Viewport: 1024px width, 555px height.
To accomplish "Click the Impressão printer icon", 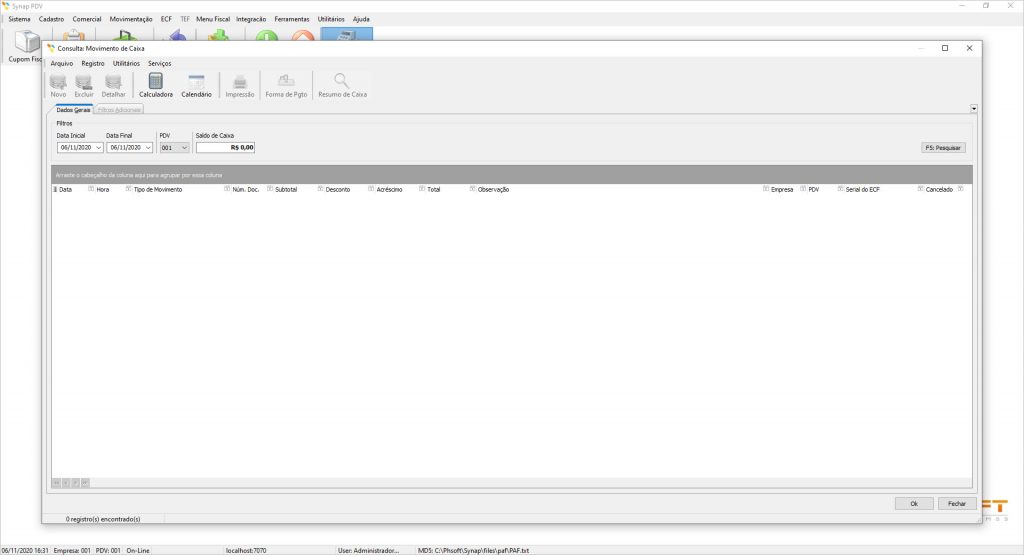I will click(x=240, y=84).
